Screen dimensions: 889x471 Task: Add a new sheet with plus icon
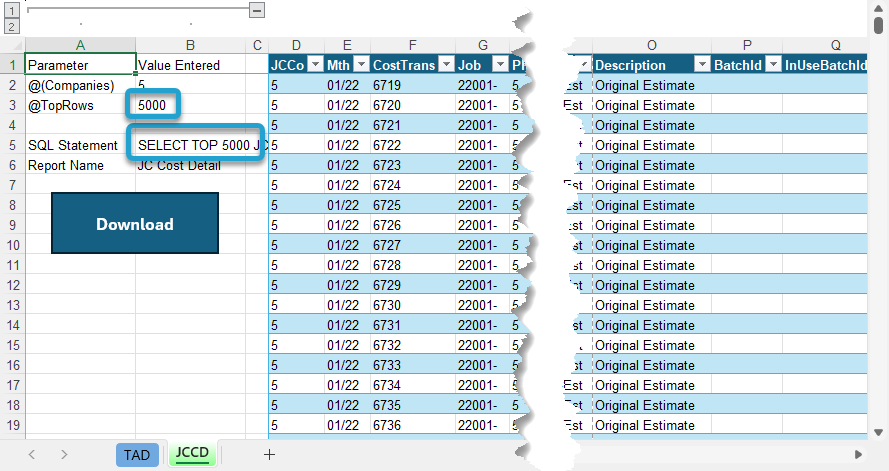(x=269, y=454)
